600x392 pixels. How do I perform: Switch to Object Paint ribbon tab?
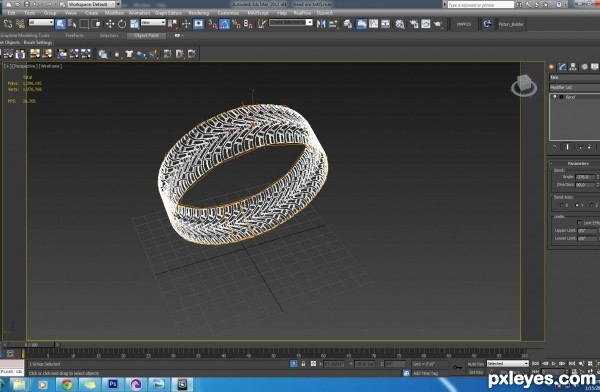pyautogui.click(x=146, y=35)
